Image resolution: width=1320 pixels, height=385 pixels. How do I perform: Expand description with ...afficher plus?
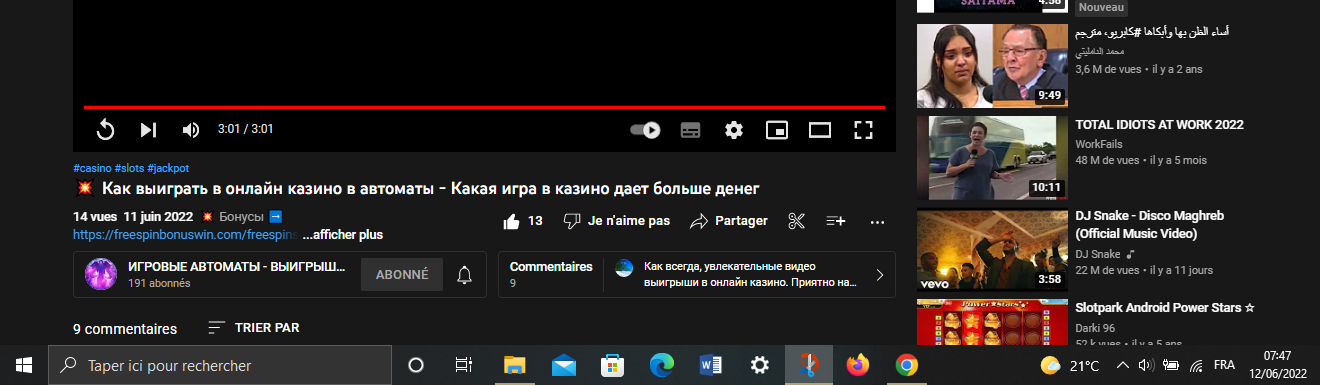(342, 235)
